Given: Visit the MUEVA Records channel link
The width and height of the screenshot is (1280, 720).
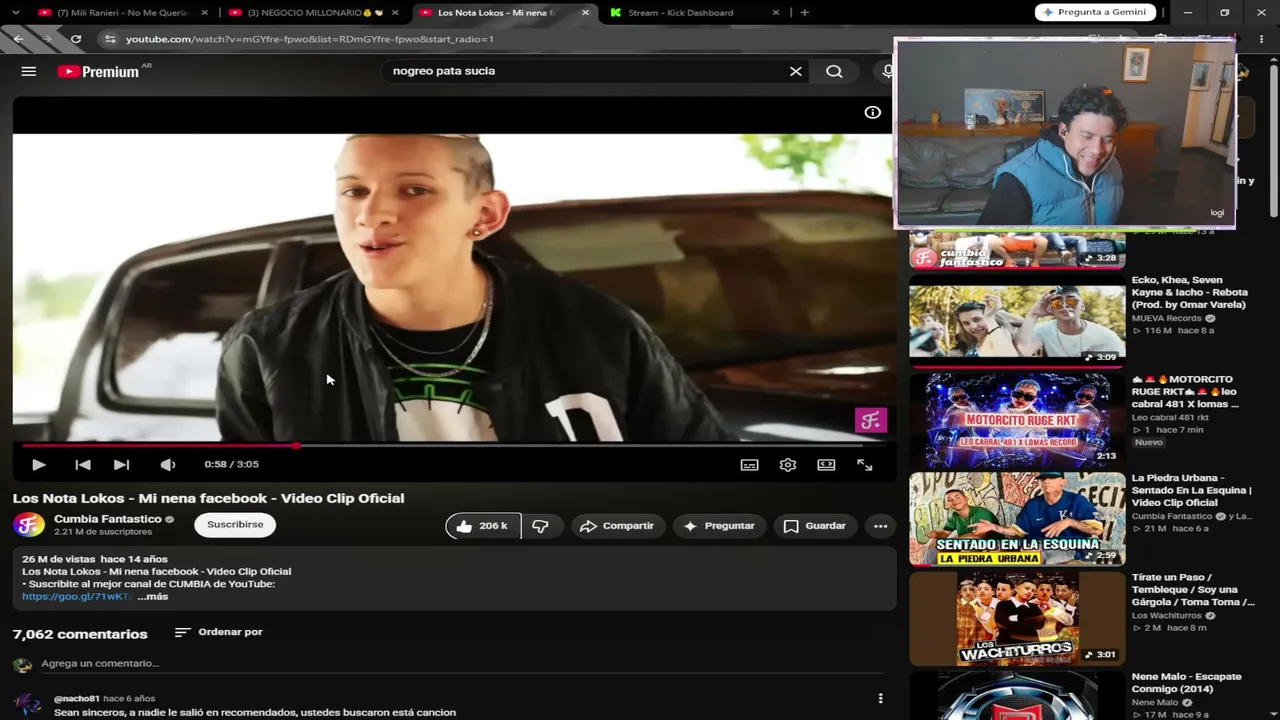Looking at the screenshot, I should coord(1167,318).
